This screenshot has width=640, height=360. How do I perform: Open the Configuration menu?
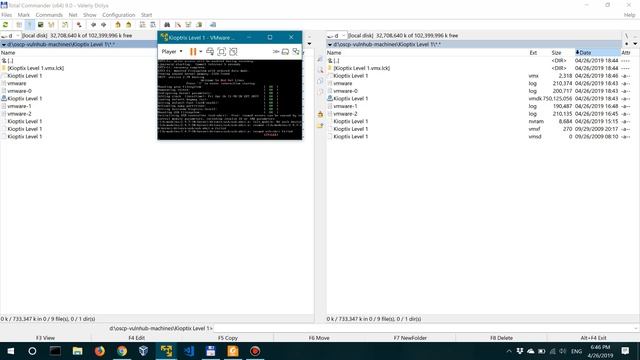(118, 15)
